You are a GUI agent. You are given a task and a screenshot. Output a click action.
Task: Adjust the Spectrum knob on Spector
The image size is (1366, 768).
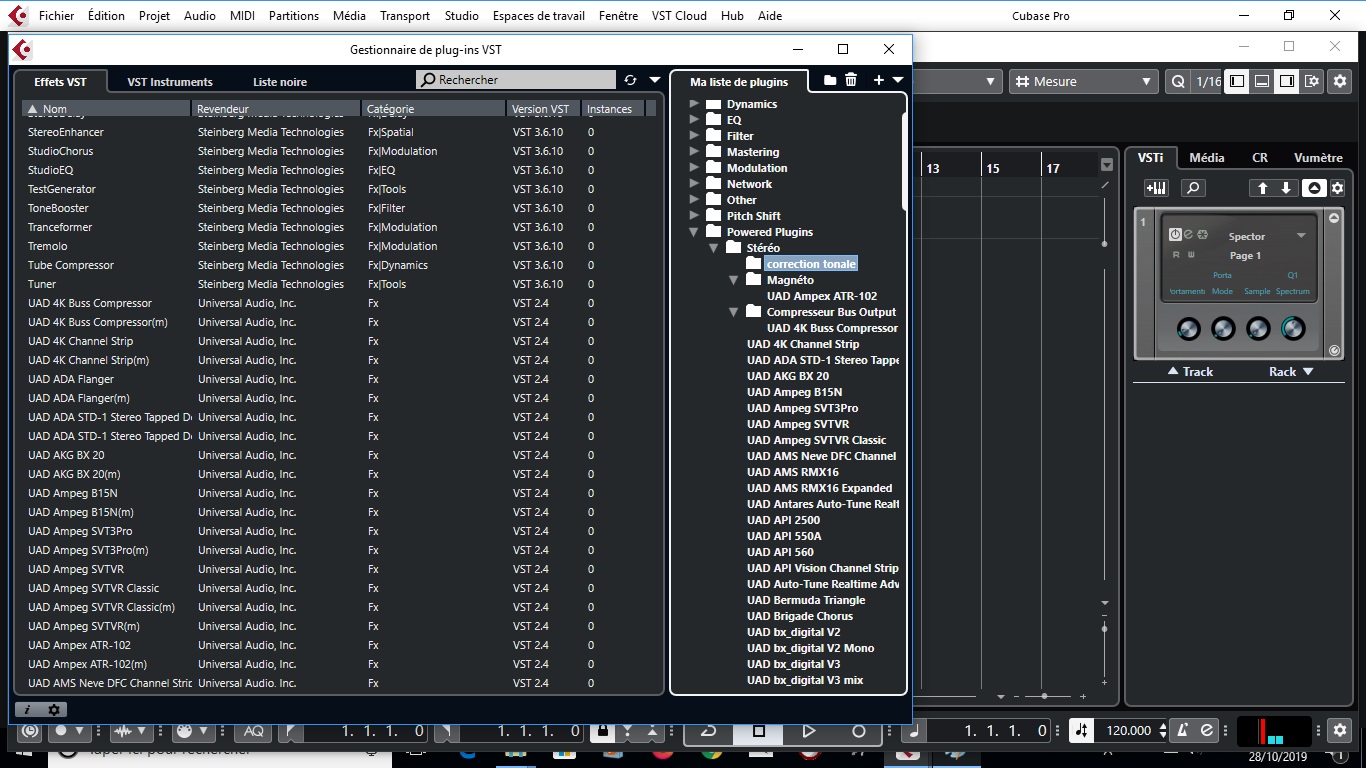pos(1292,328)
